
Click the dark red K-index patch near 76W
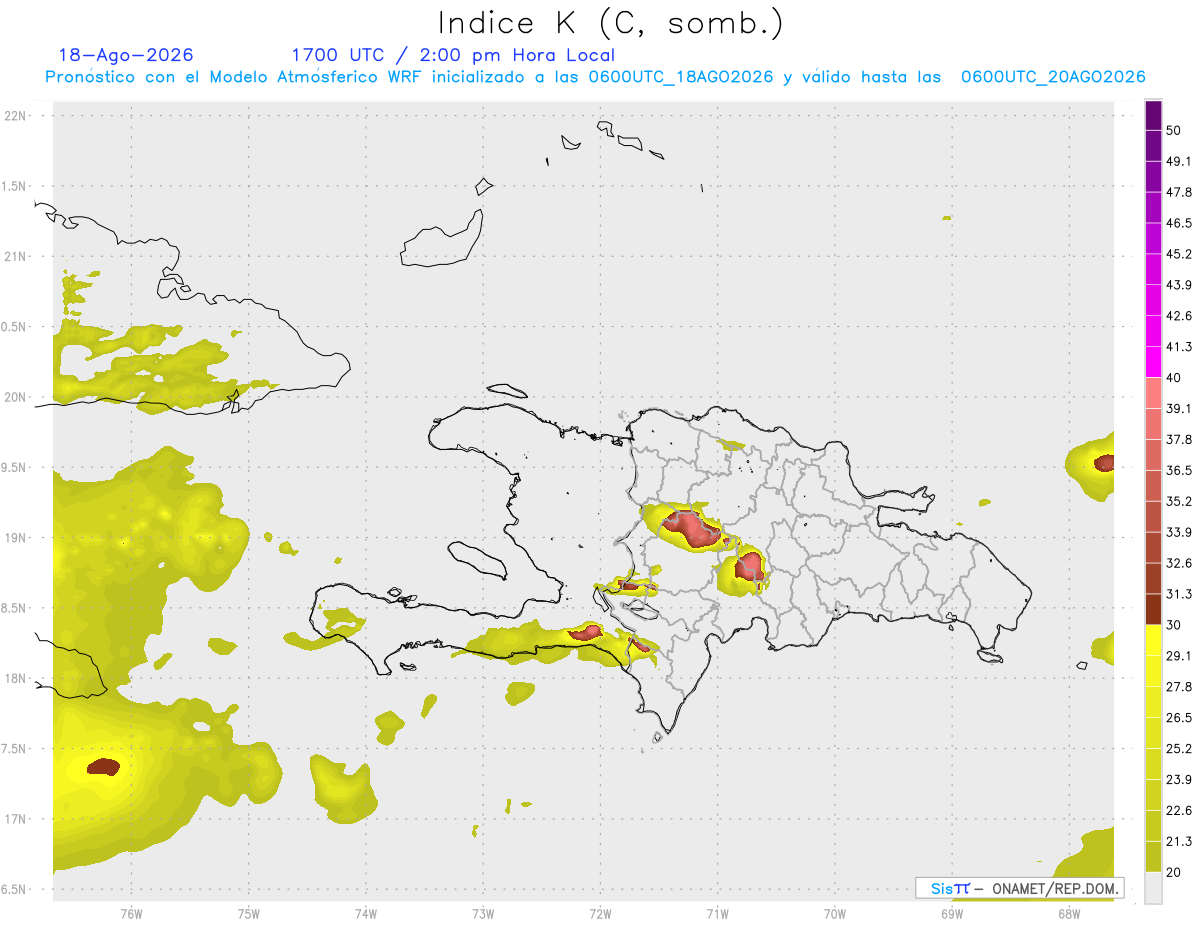click(103, 767)
